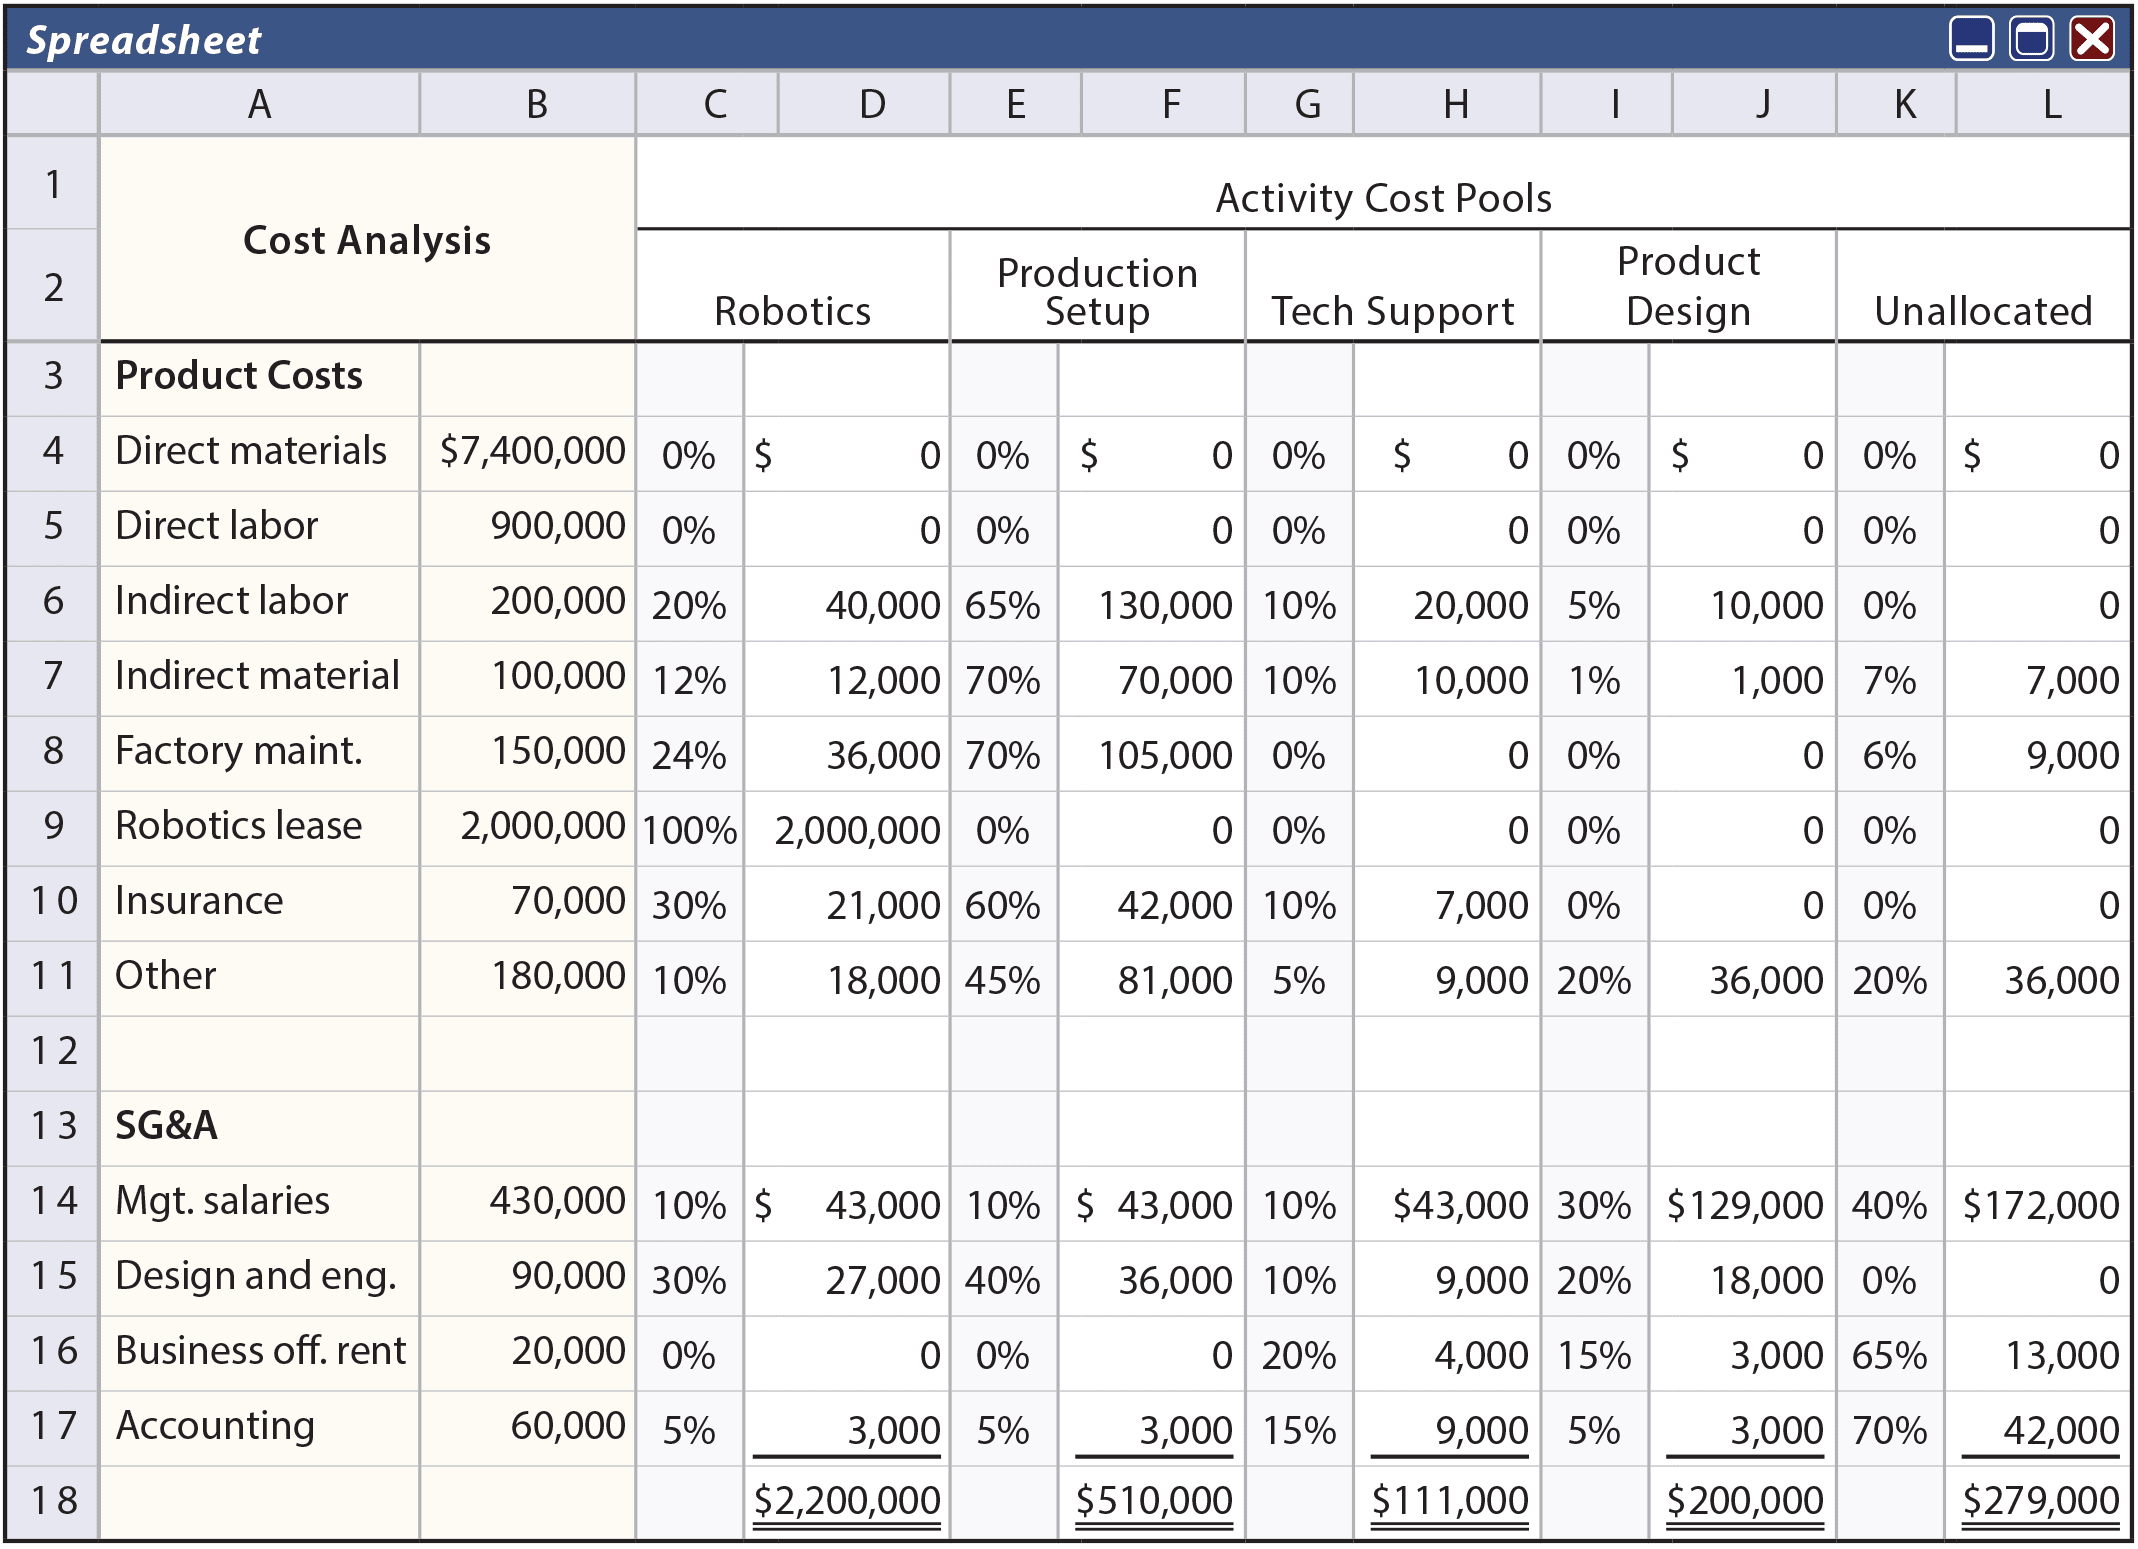Viewport: 2138px width, 1549px height.
Task: Close the Spreadsheet window
Action: click(x=2092, y=40)
